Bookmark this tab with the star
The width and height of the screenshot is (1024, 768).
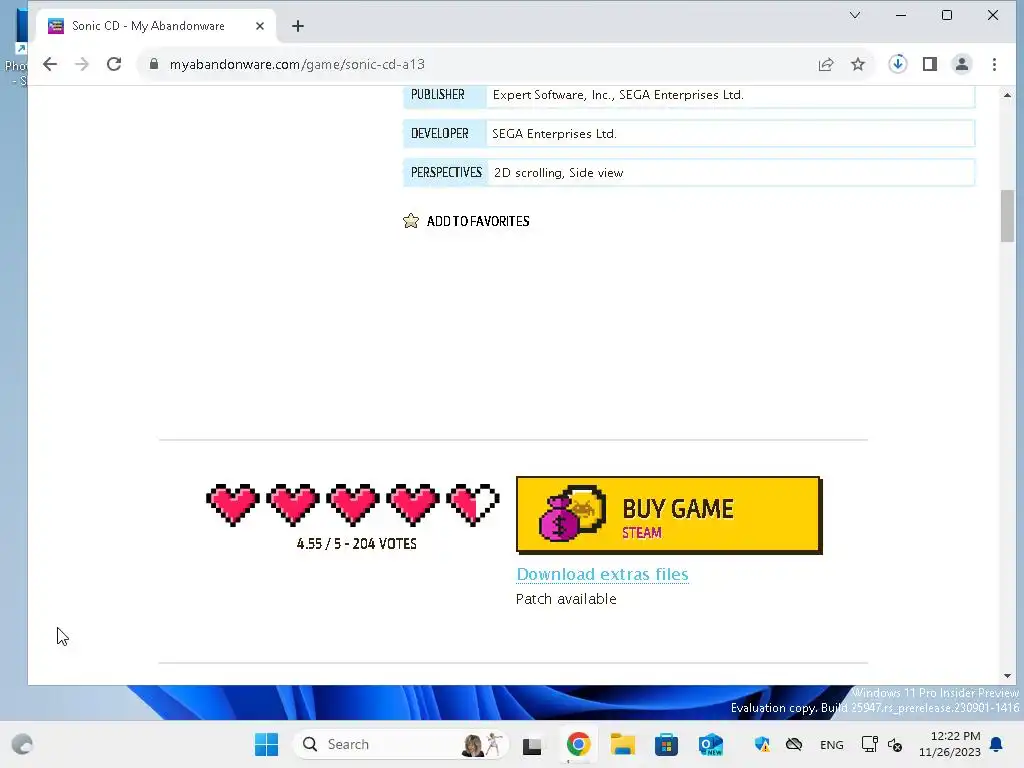tap(858, 64)
